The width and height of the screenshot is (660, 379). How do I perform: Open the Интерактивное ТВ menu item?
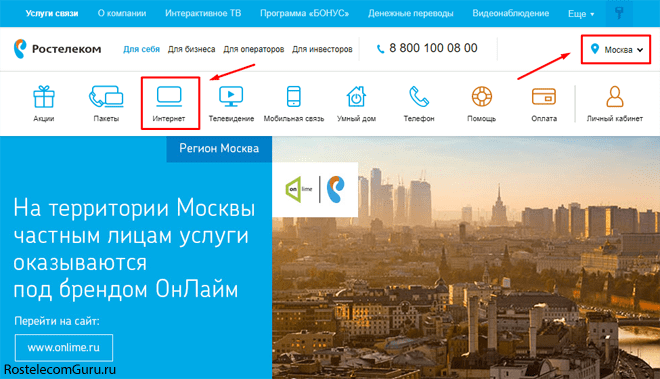[x=203, y=13]
